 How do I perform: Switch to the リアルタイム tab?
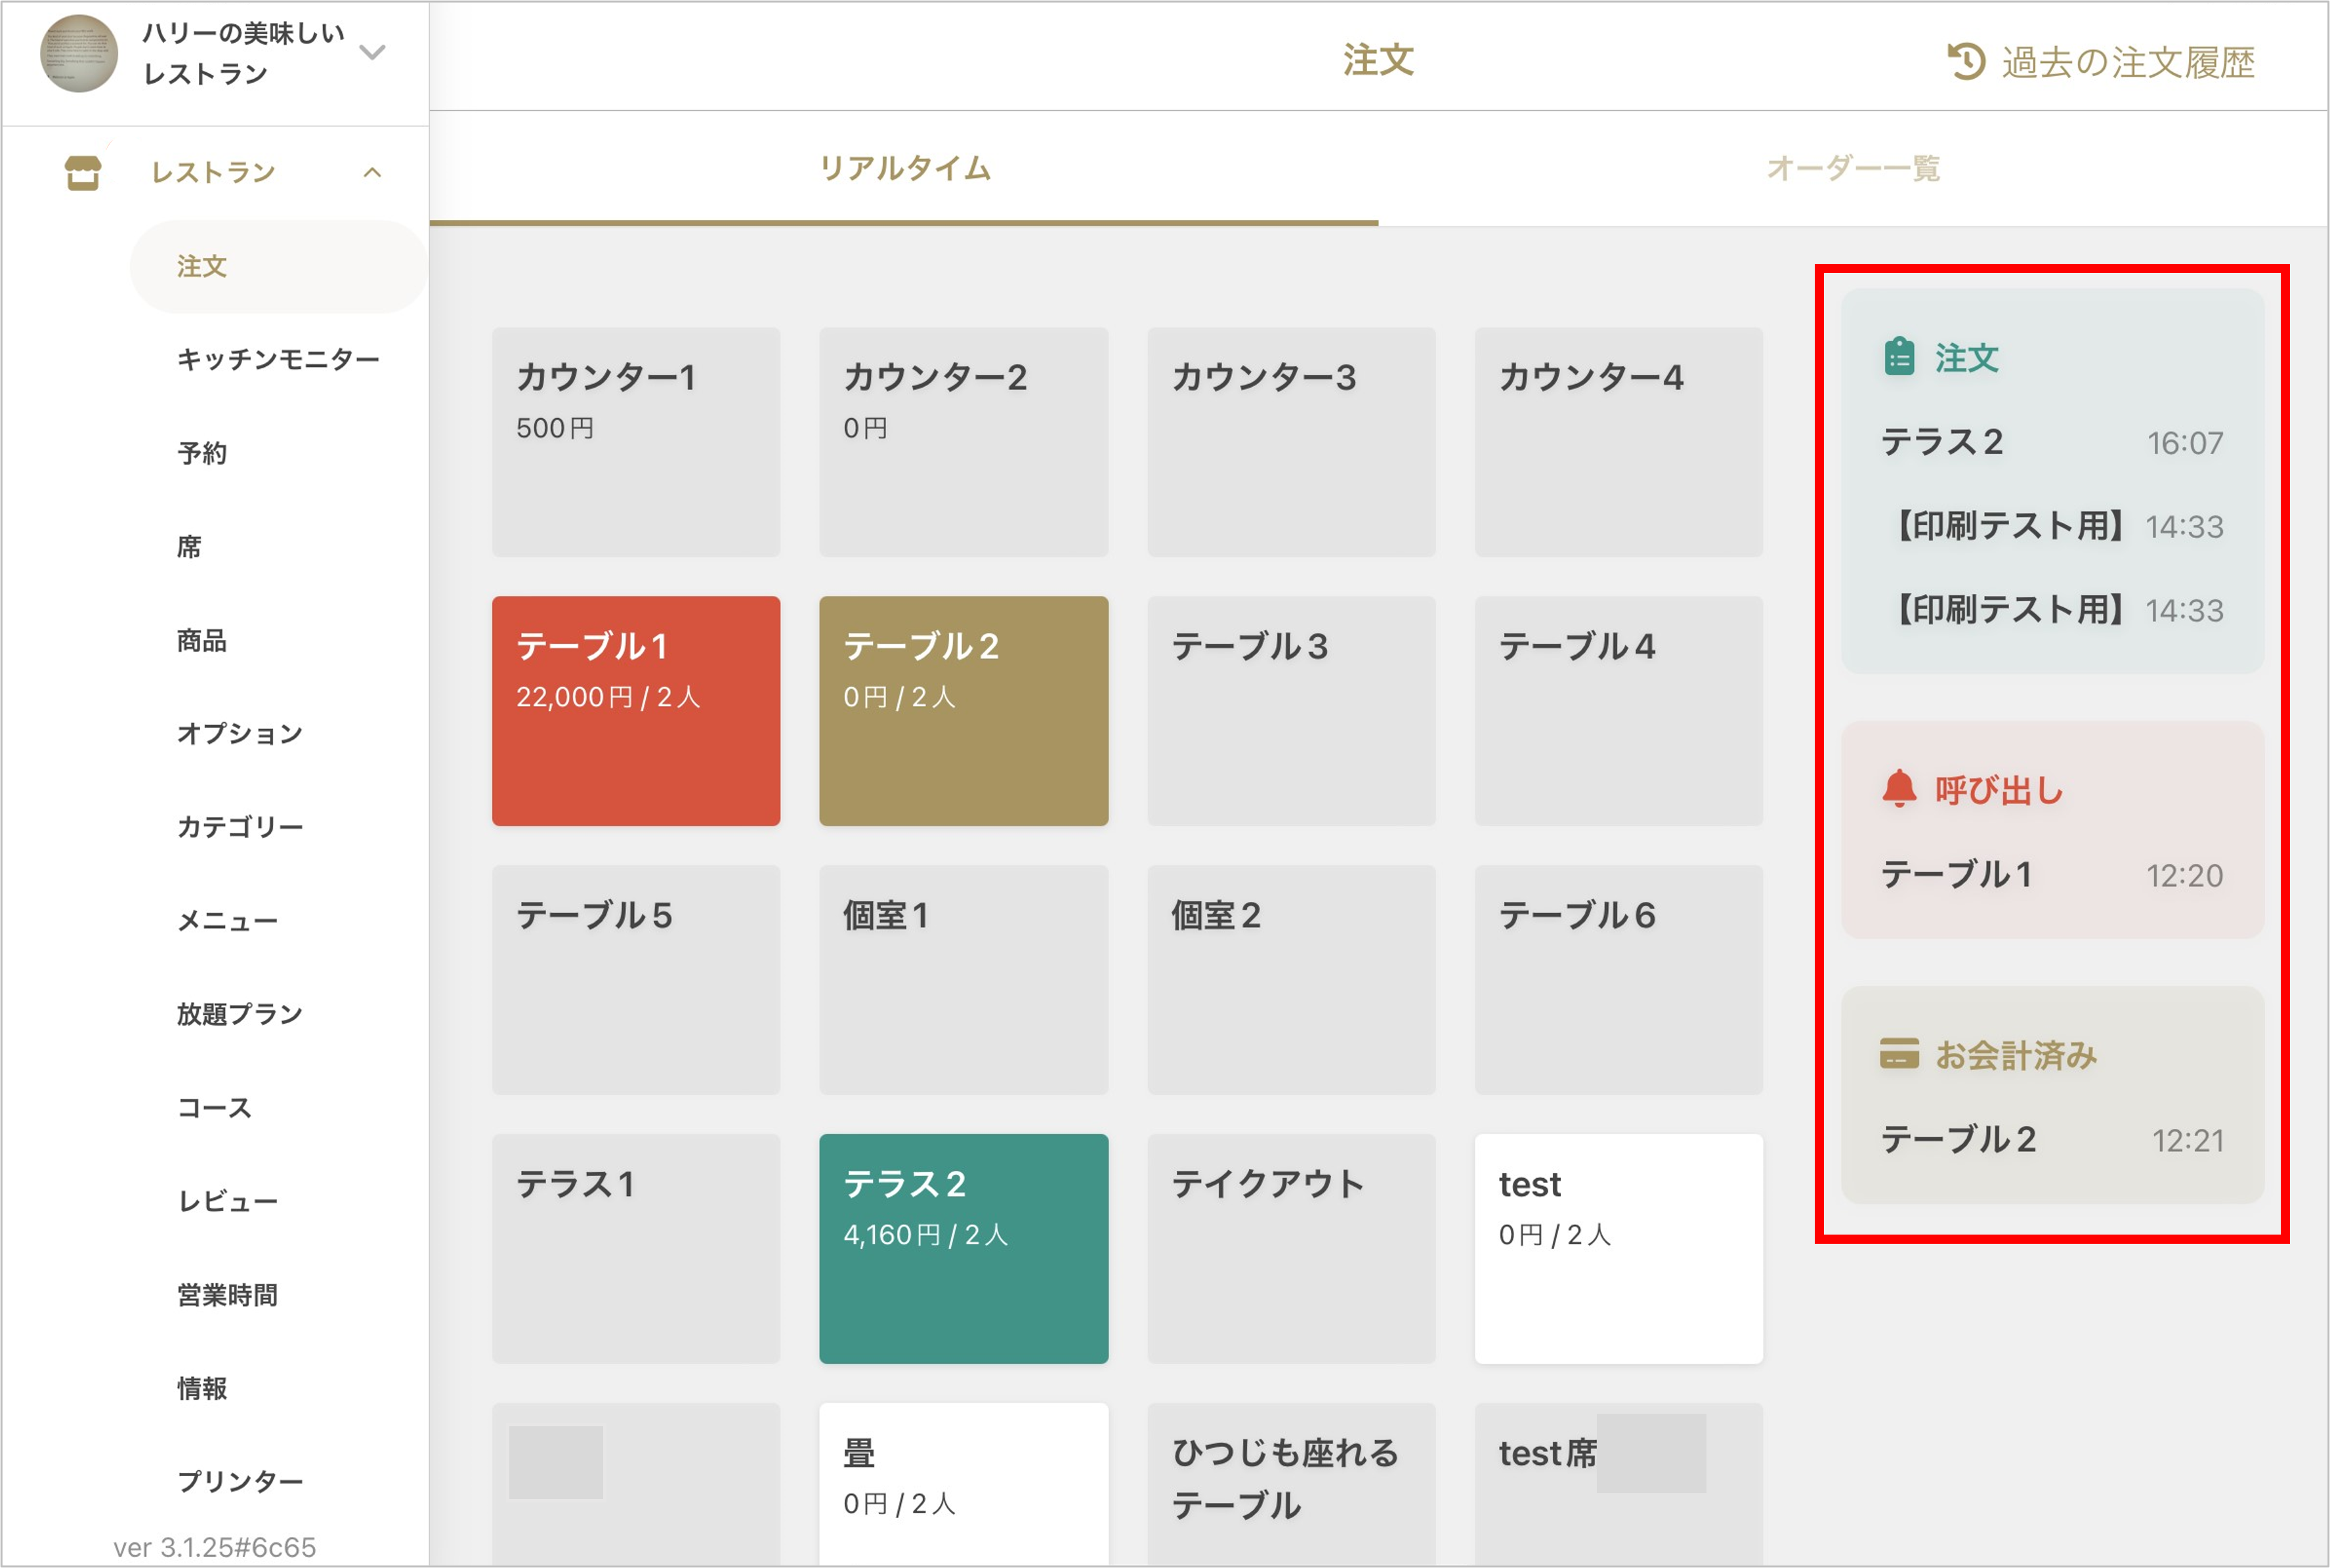(904, 168)
